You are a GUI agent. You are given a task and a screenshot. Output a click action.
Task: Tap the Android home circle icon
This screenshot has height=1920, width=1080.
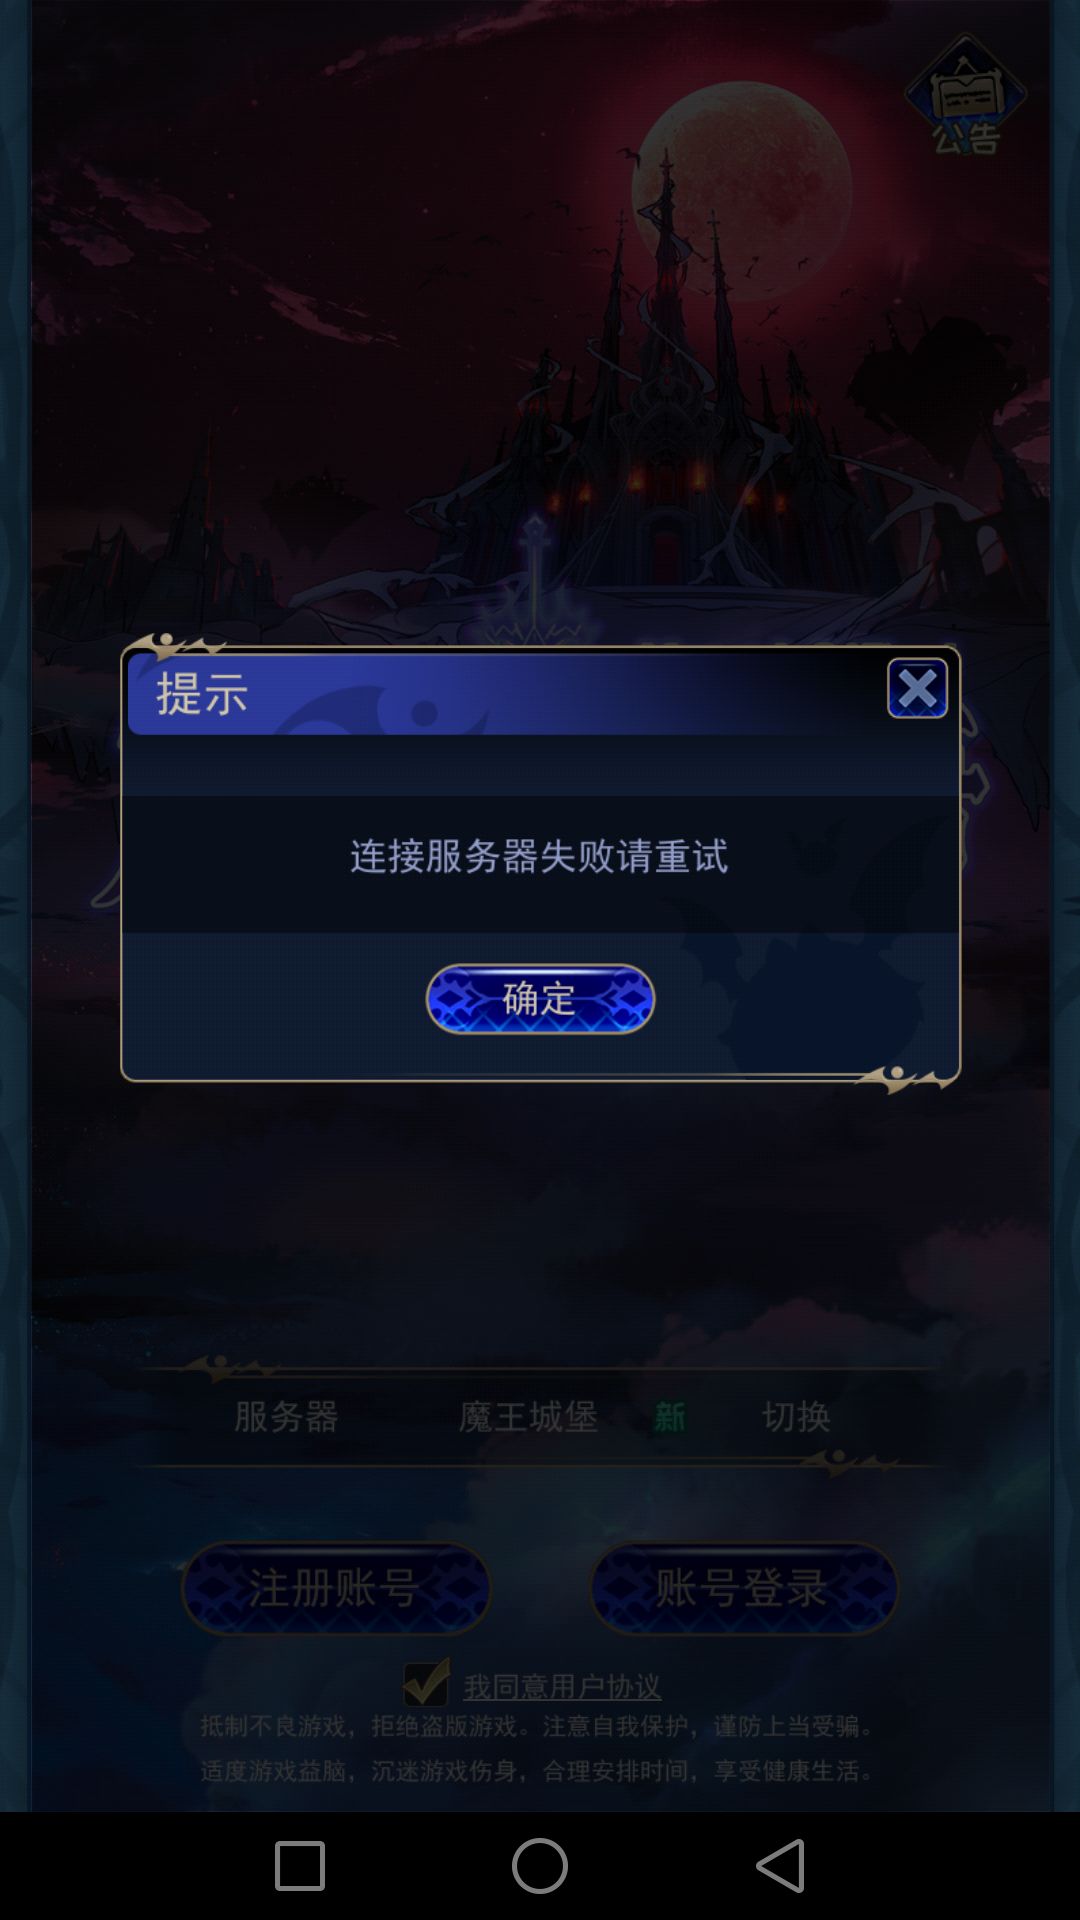(540, 1866)
